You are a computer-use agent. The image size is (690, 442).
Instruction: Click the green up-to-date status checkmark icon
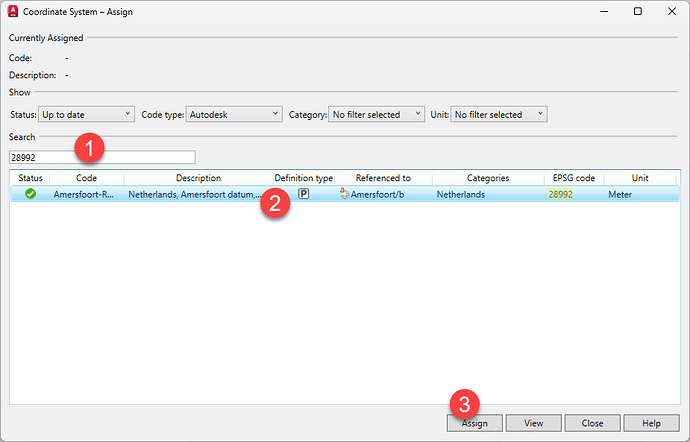30,194
